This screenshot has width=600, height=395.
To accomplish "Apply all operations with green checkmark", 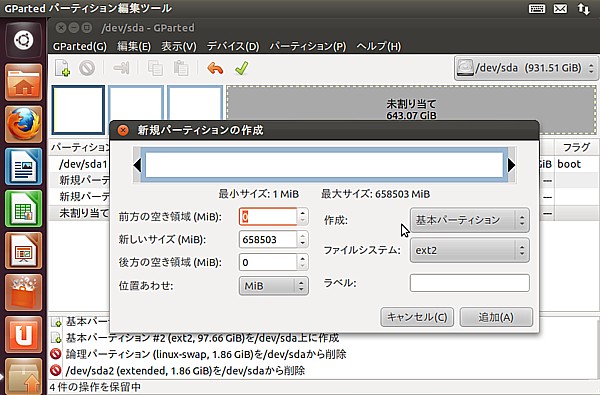I will (241, 68).
